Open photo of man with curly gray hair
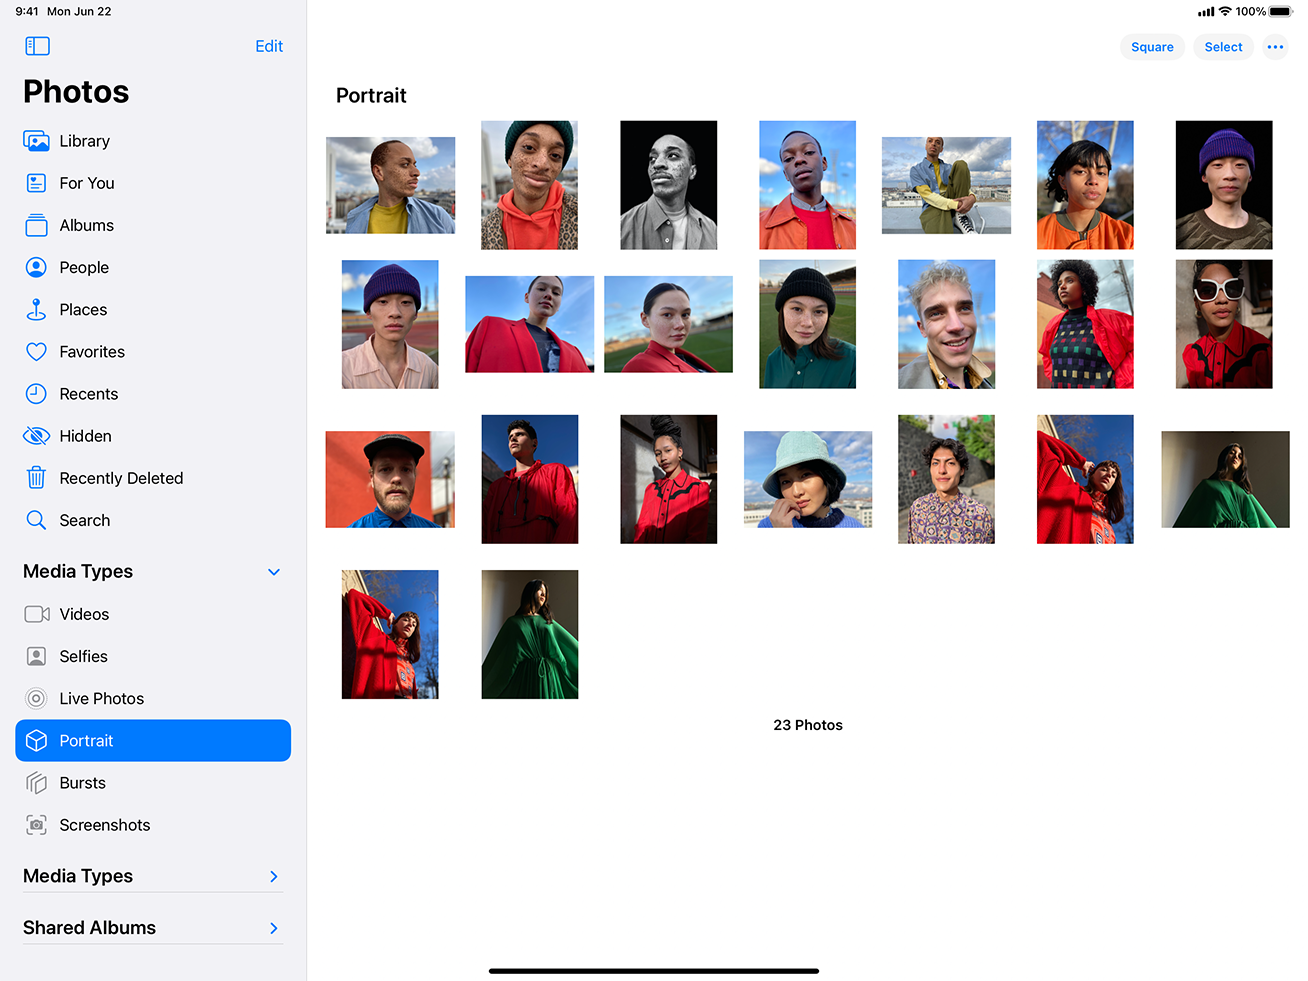 [946, 324]
